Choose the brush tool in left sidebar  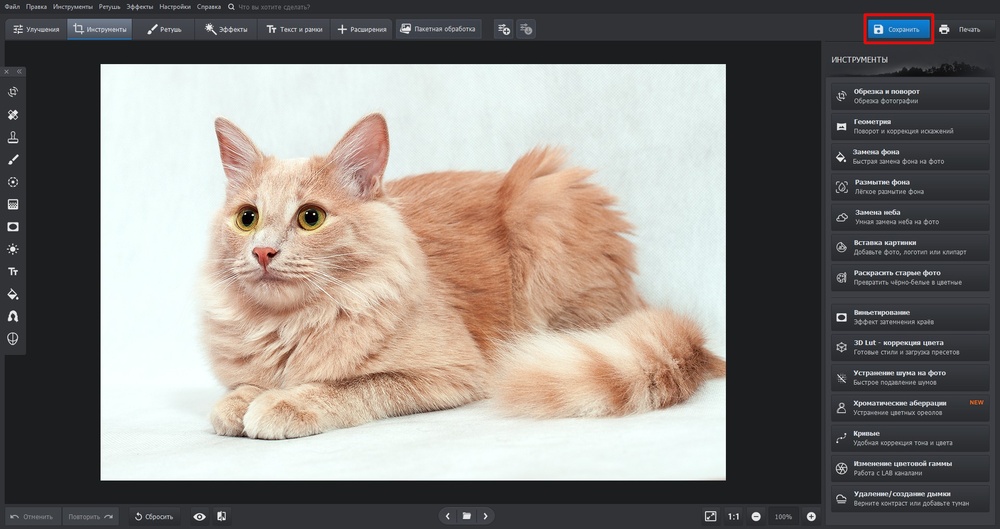tap(13, 160)
